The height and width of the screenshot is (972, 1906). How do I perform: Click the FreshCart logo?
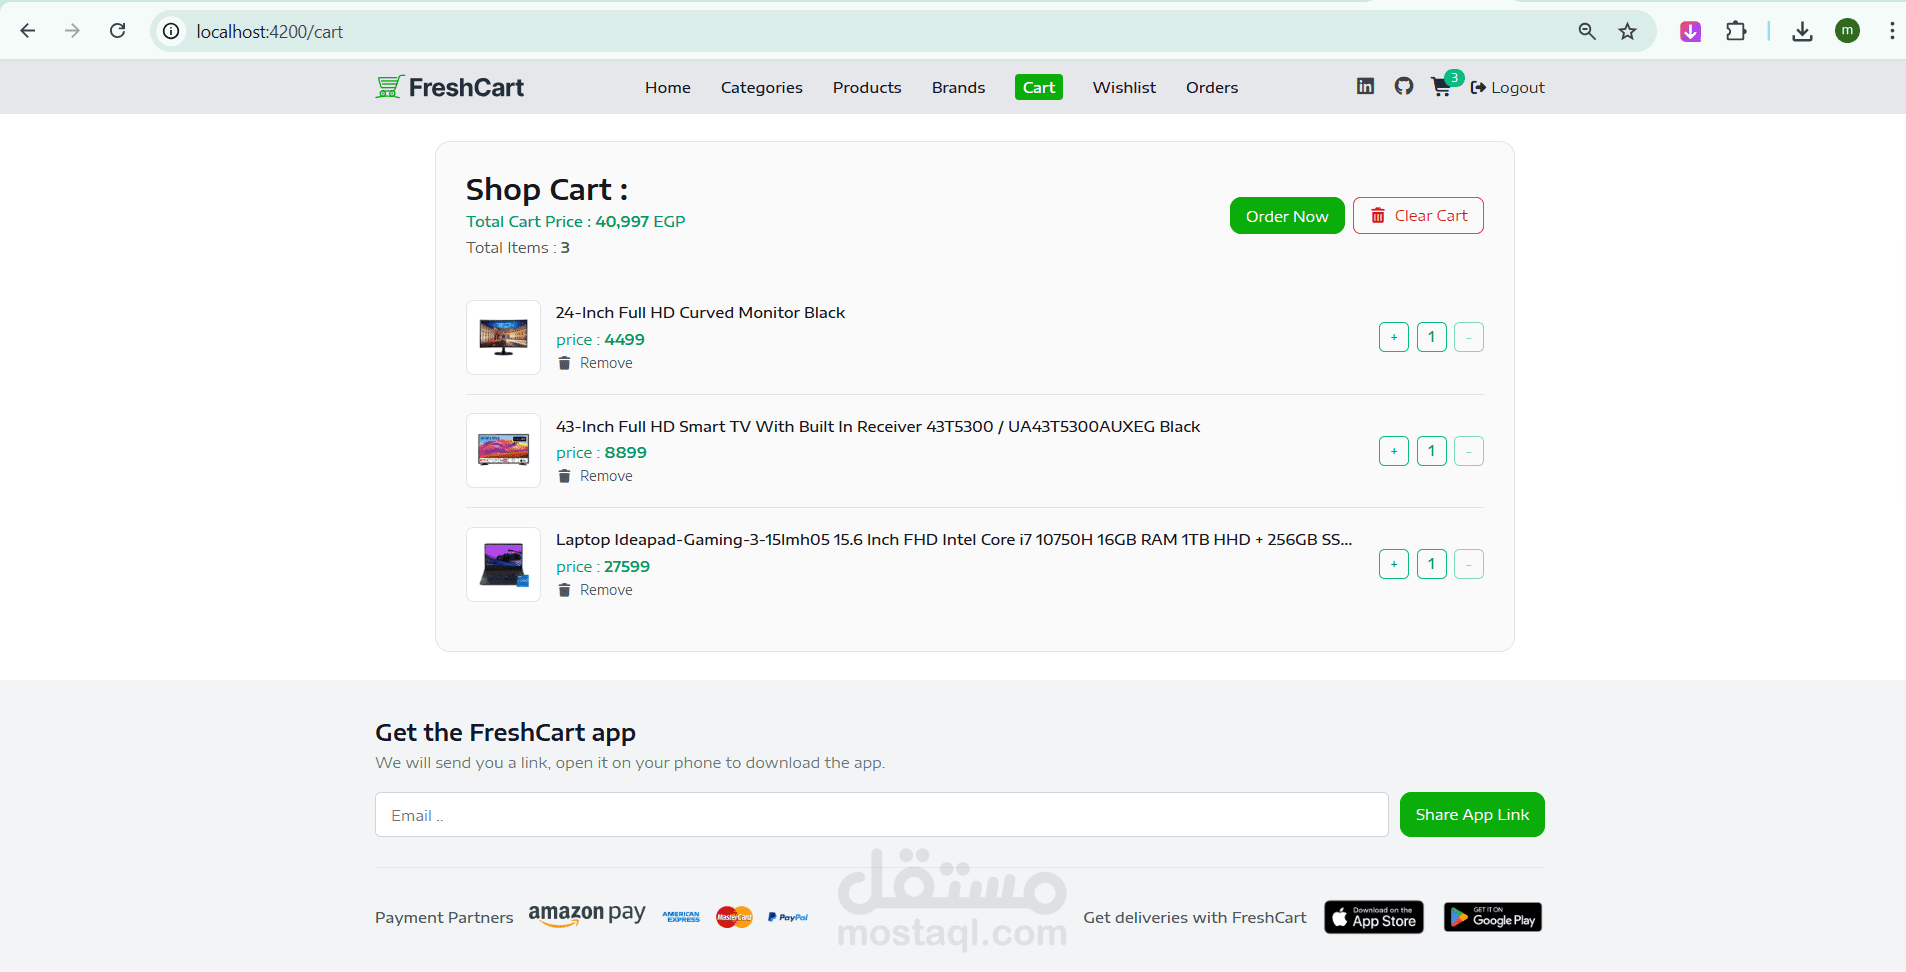point(450,87)
